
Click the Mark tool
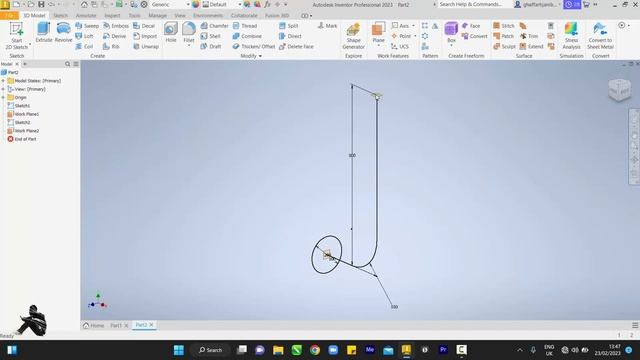328,26
